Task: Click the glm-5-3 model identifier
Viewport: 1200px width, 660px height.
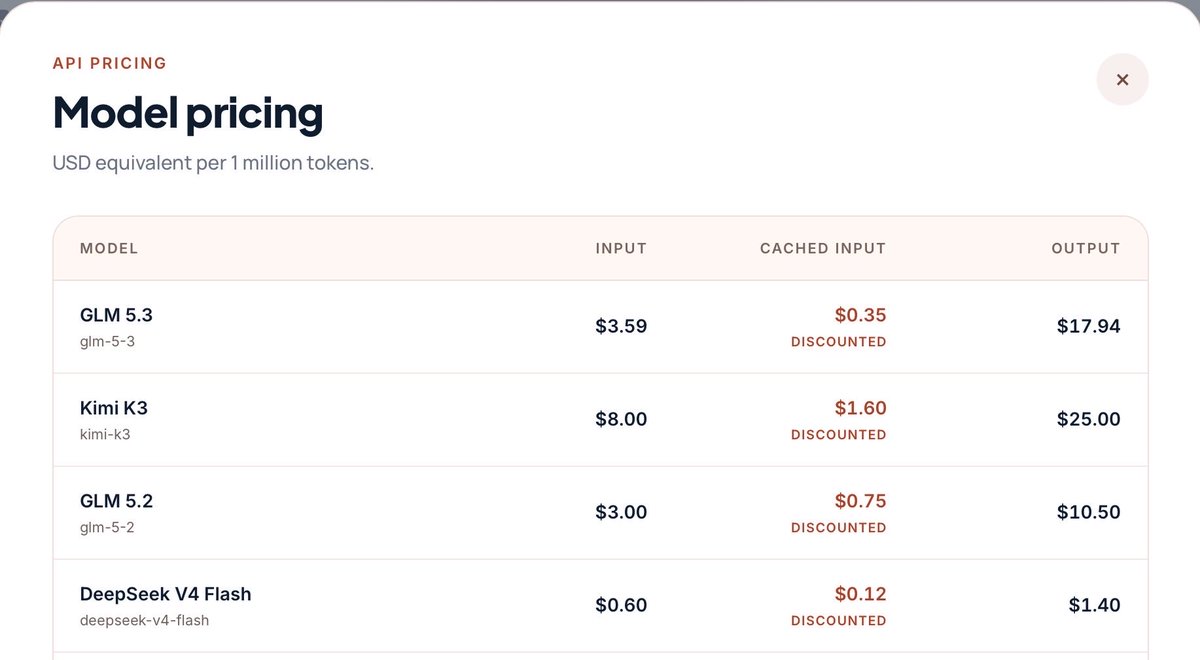Action: coord(107,341)
